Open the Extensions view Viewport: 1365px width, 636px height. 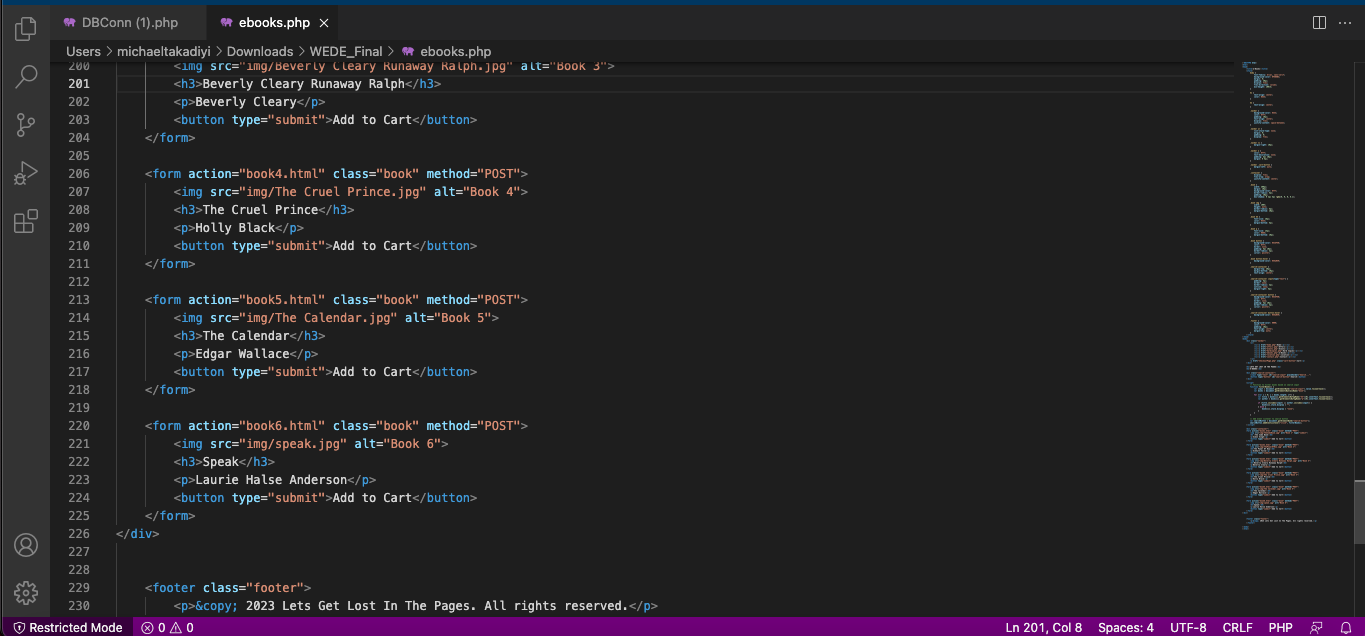[26, 221]
